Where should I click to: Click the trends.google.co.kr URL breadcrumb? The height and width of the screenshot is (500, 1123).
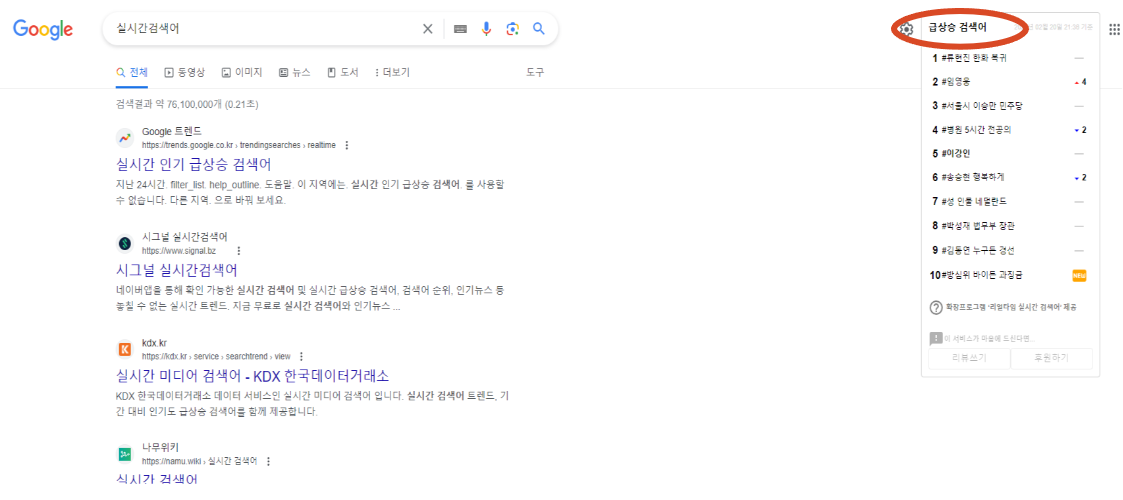click(238, 145)
